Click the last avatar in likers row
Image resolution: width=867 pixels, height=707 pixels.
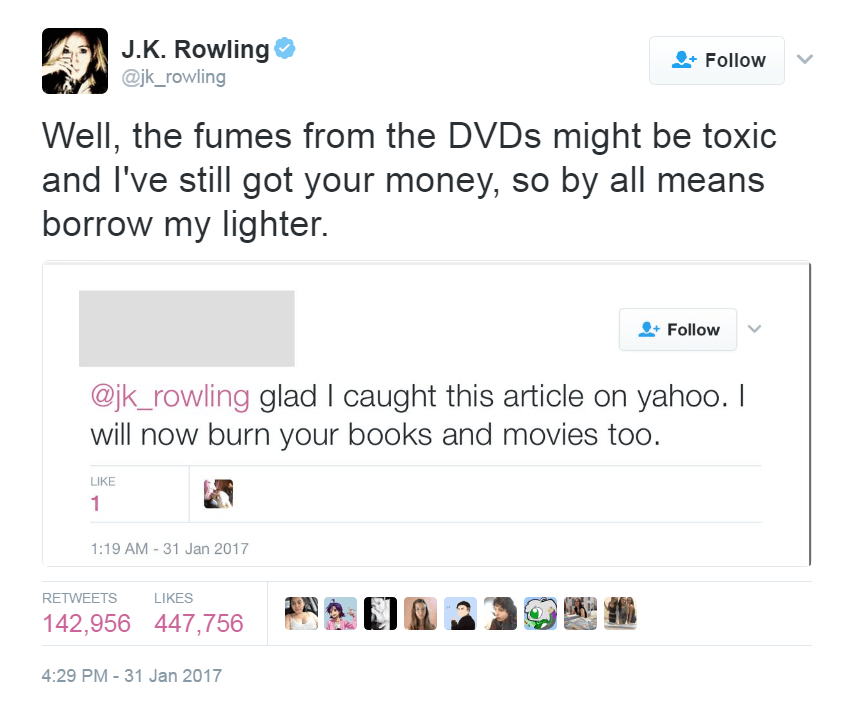(620, 614)
